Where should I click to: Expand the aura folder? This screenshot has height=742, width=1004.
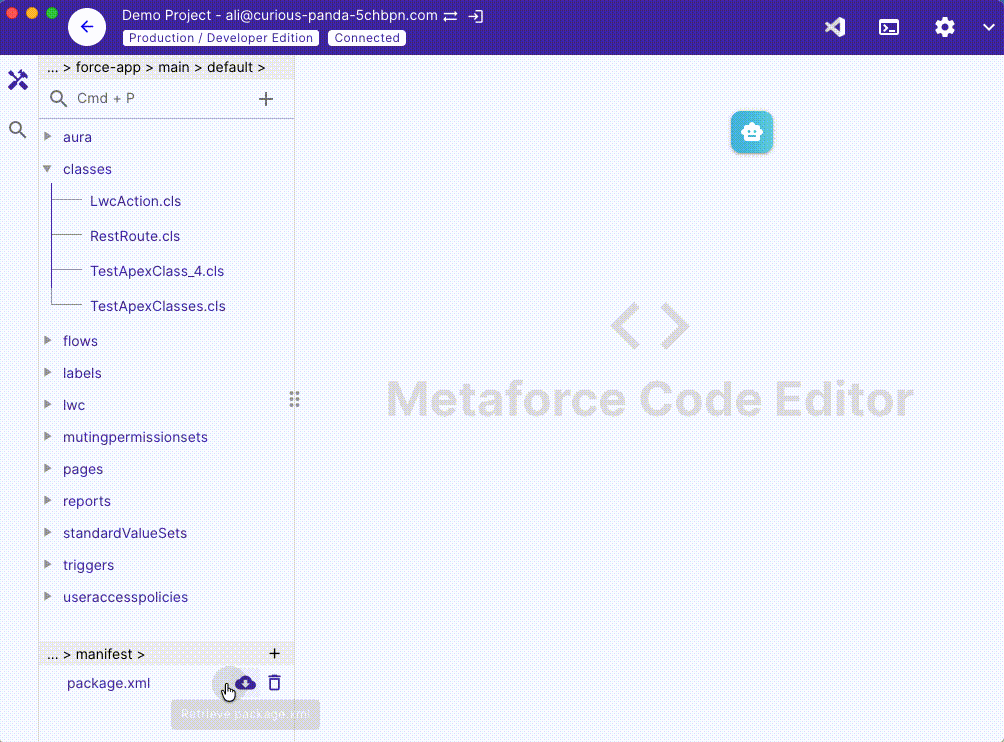pyautogui.click(x=47, y=136)
